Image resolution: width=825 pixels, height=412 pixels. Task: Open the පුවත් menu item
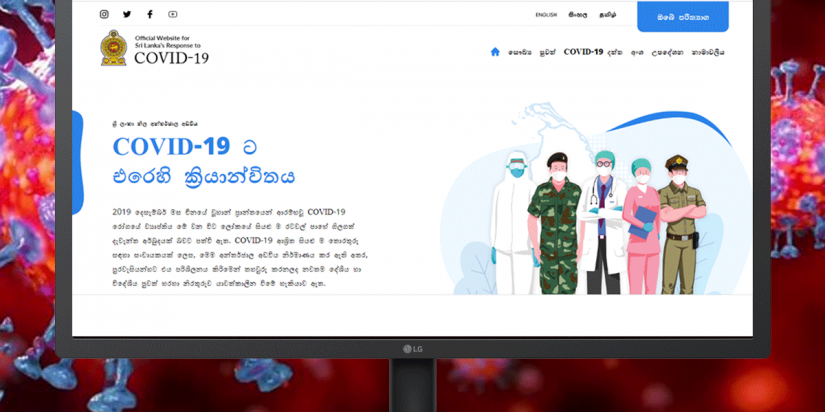coord(546,52)
